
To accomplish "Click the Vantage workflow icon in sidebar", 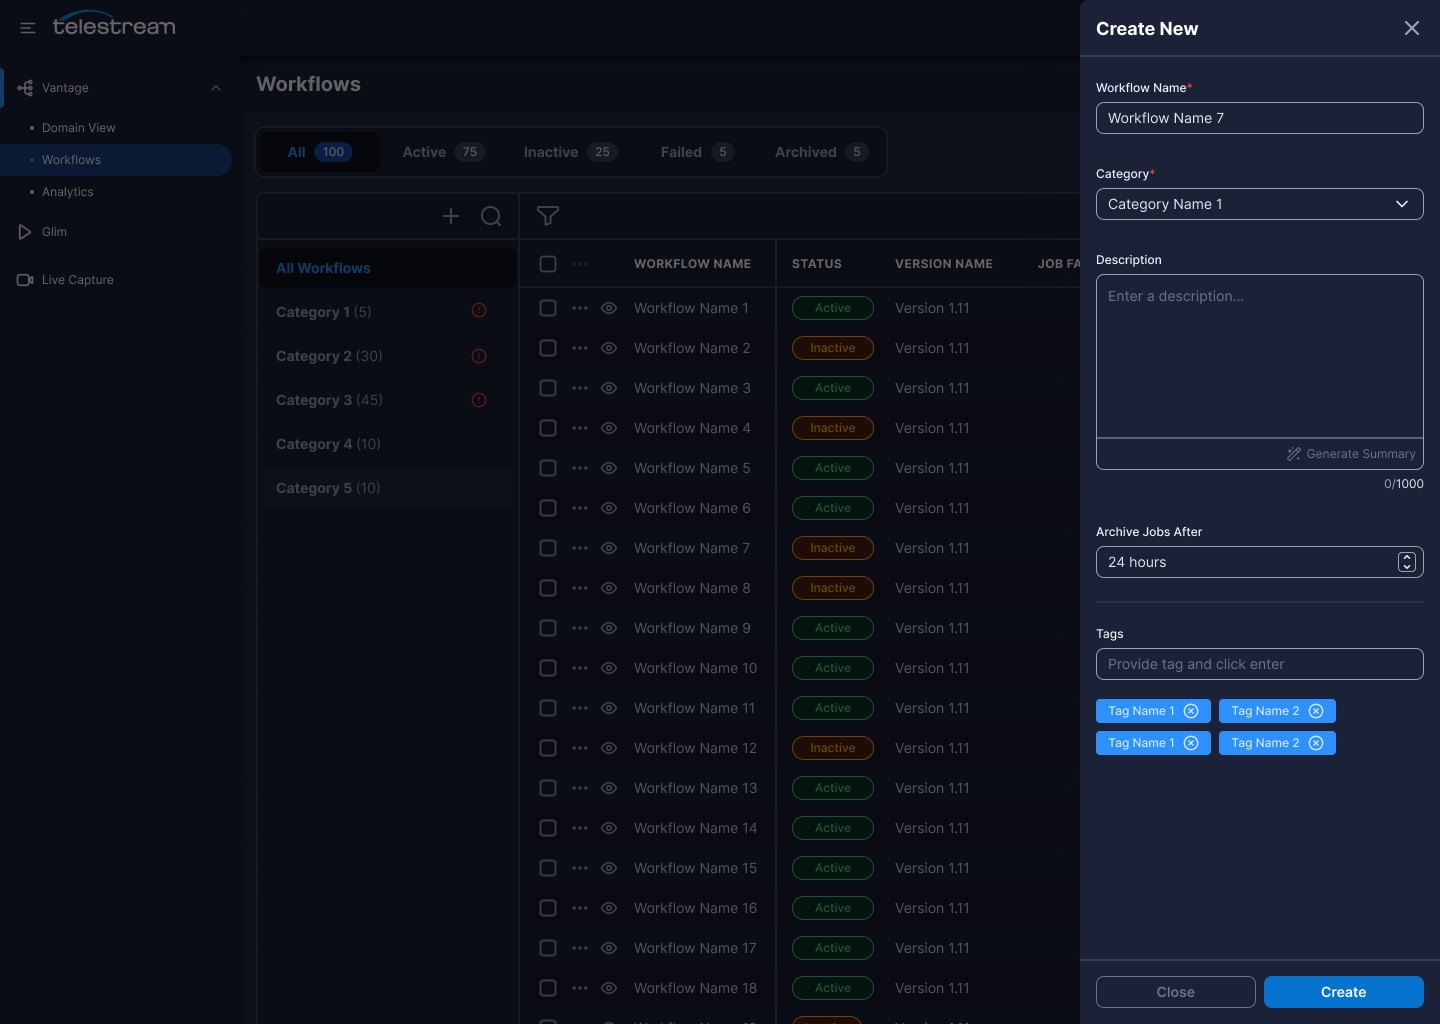I will 25,88.
